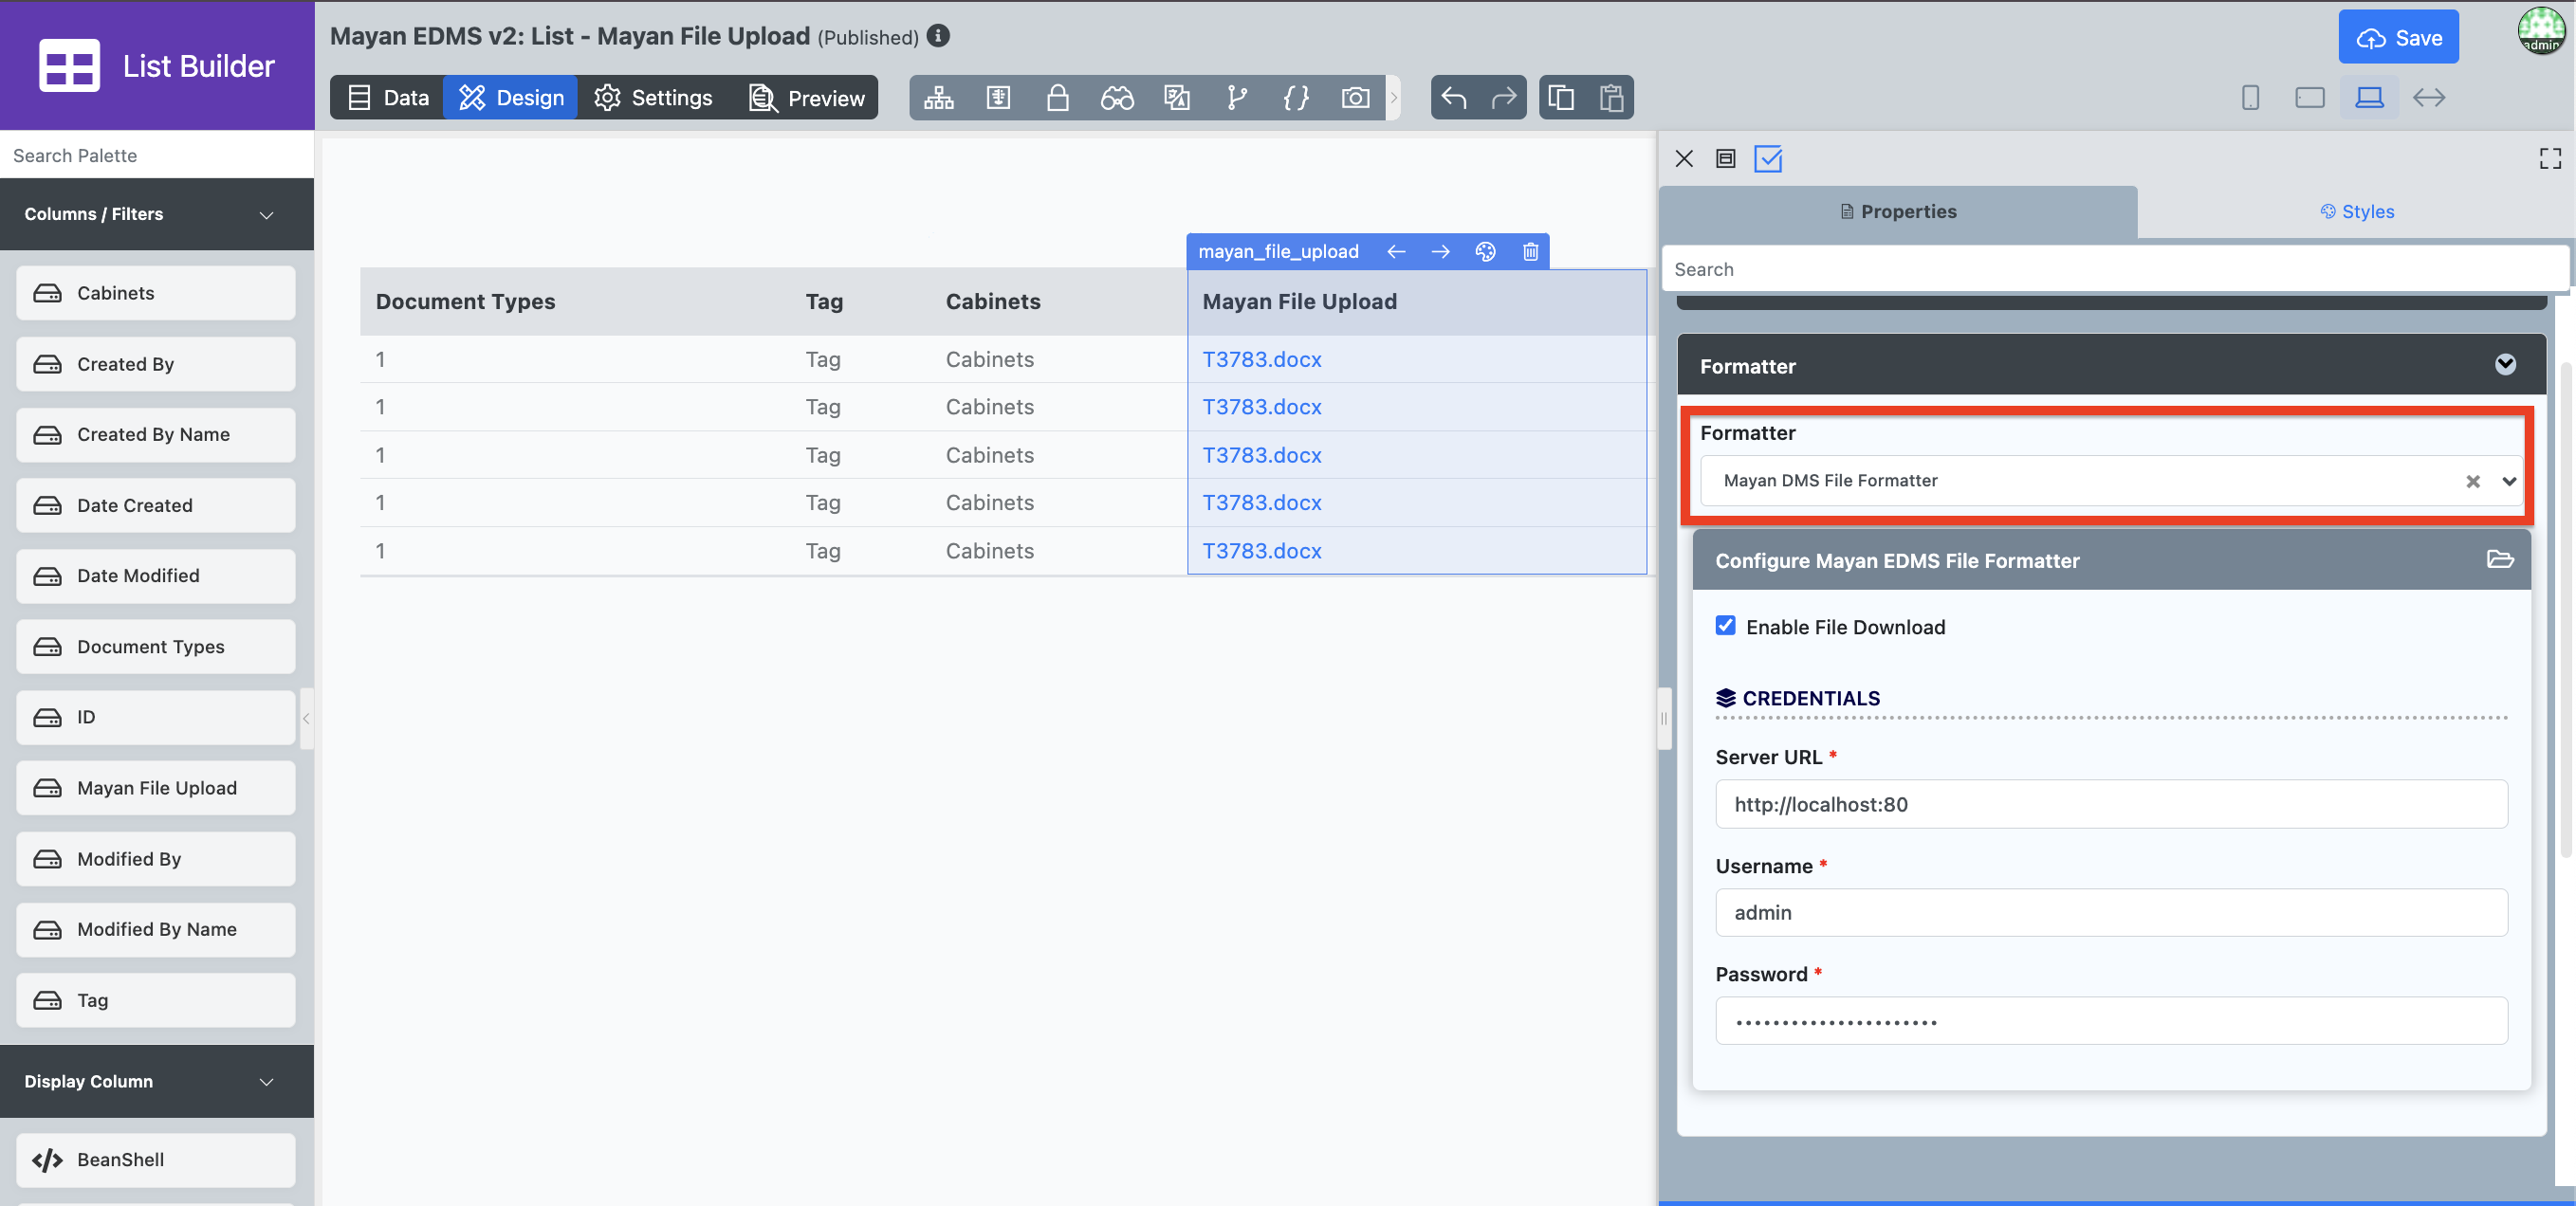This screenshot has height=1206, width=2576.
Task: Apply changes with the checkmark icon
Action: (1768, 159)
